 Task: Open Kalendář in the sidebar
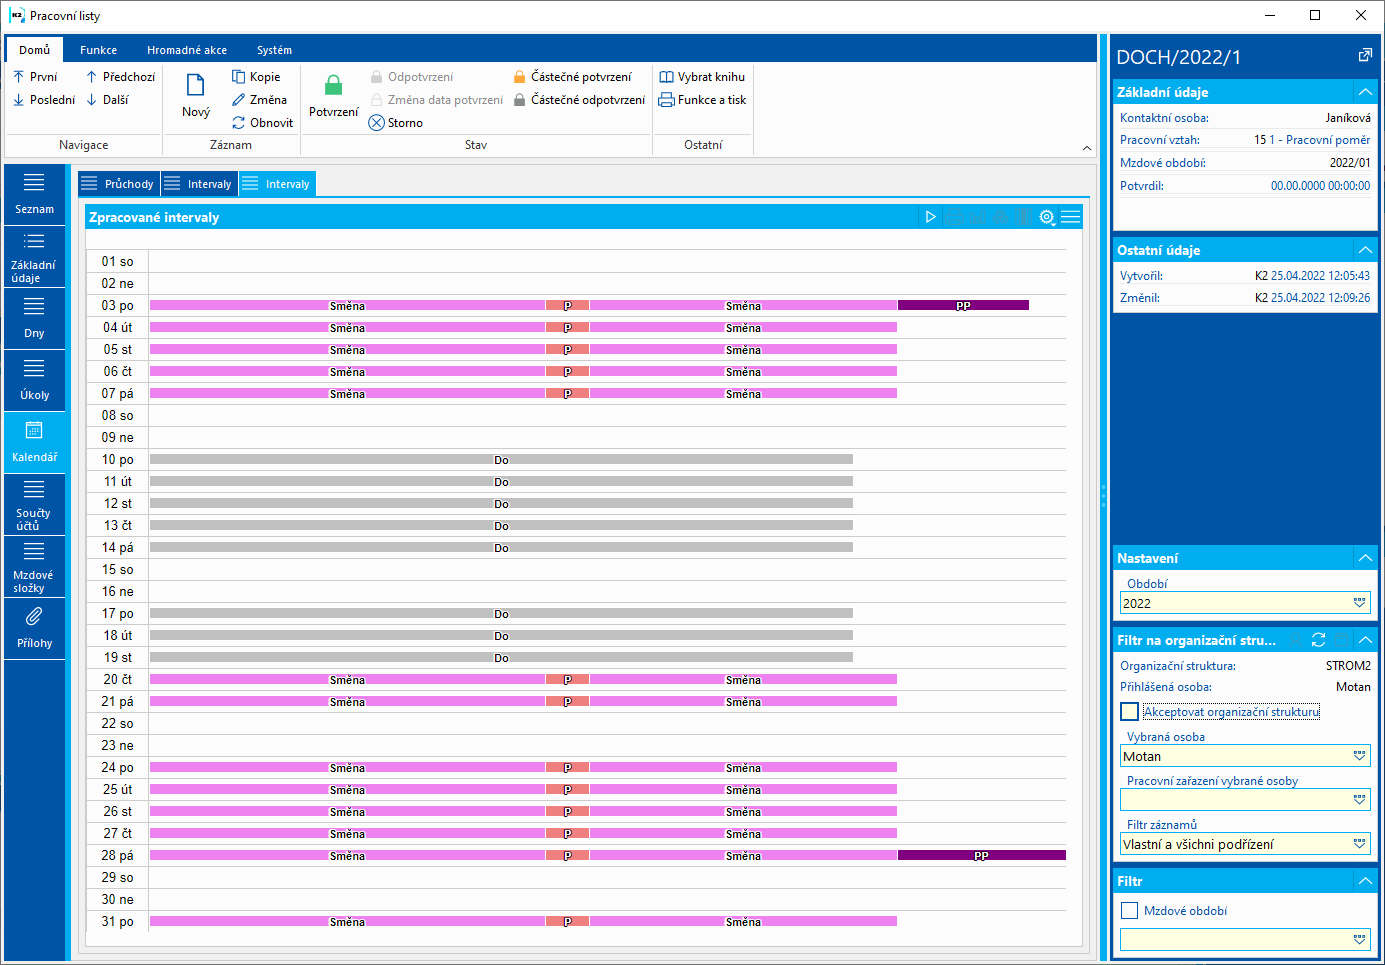[x=34, y=443]
